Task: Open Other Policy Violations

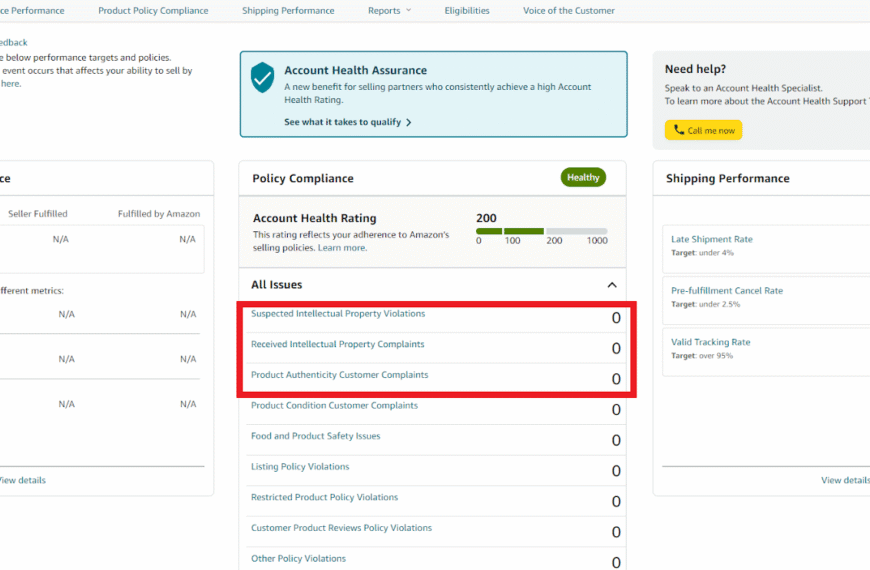Action: 298,558
